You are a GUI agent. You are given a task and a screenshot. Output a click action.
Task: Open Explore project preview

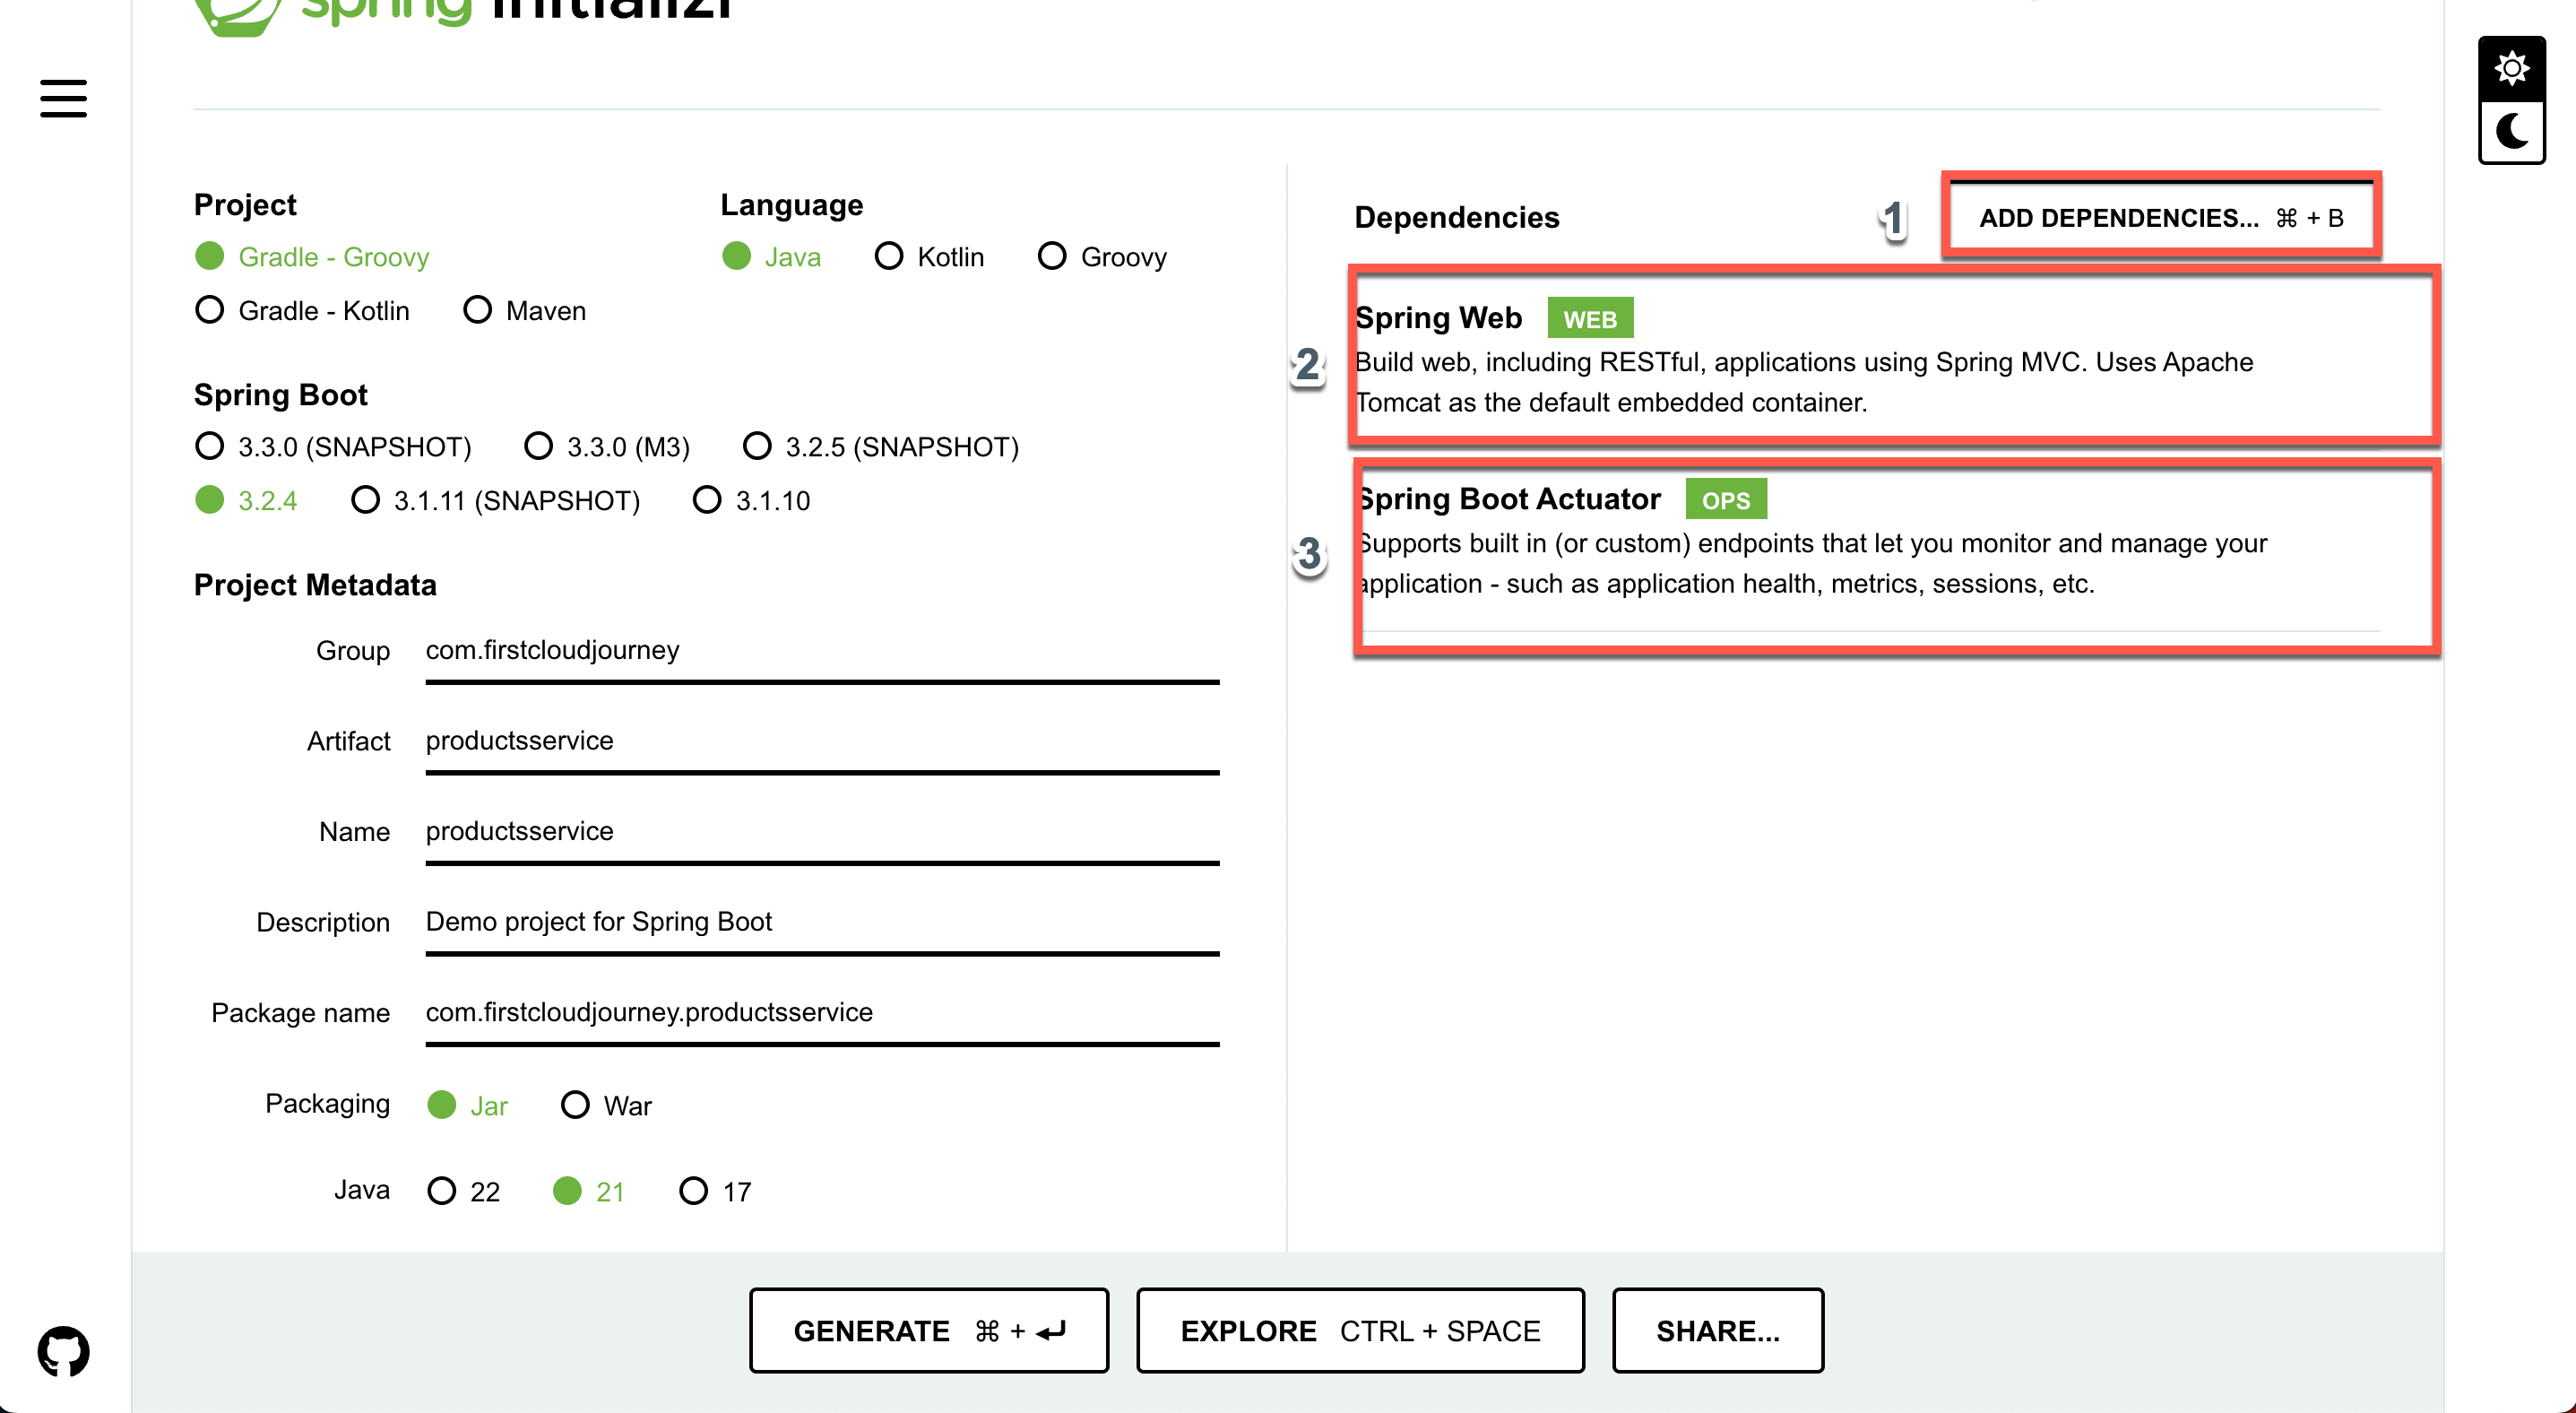coord(1360,1331)
